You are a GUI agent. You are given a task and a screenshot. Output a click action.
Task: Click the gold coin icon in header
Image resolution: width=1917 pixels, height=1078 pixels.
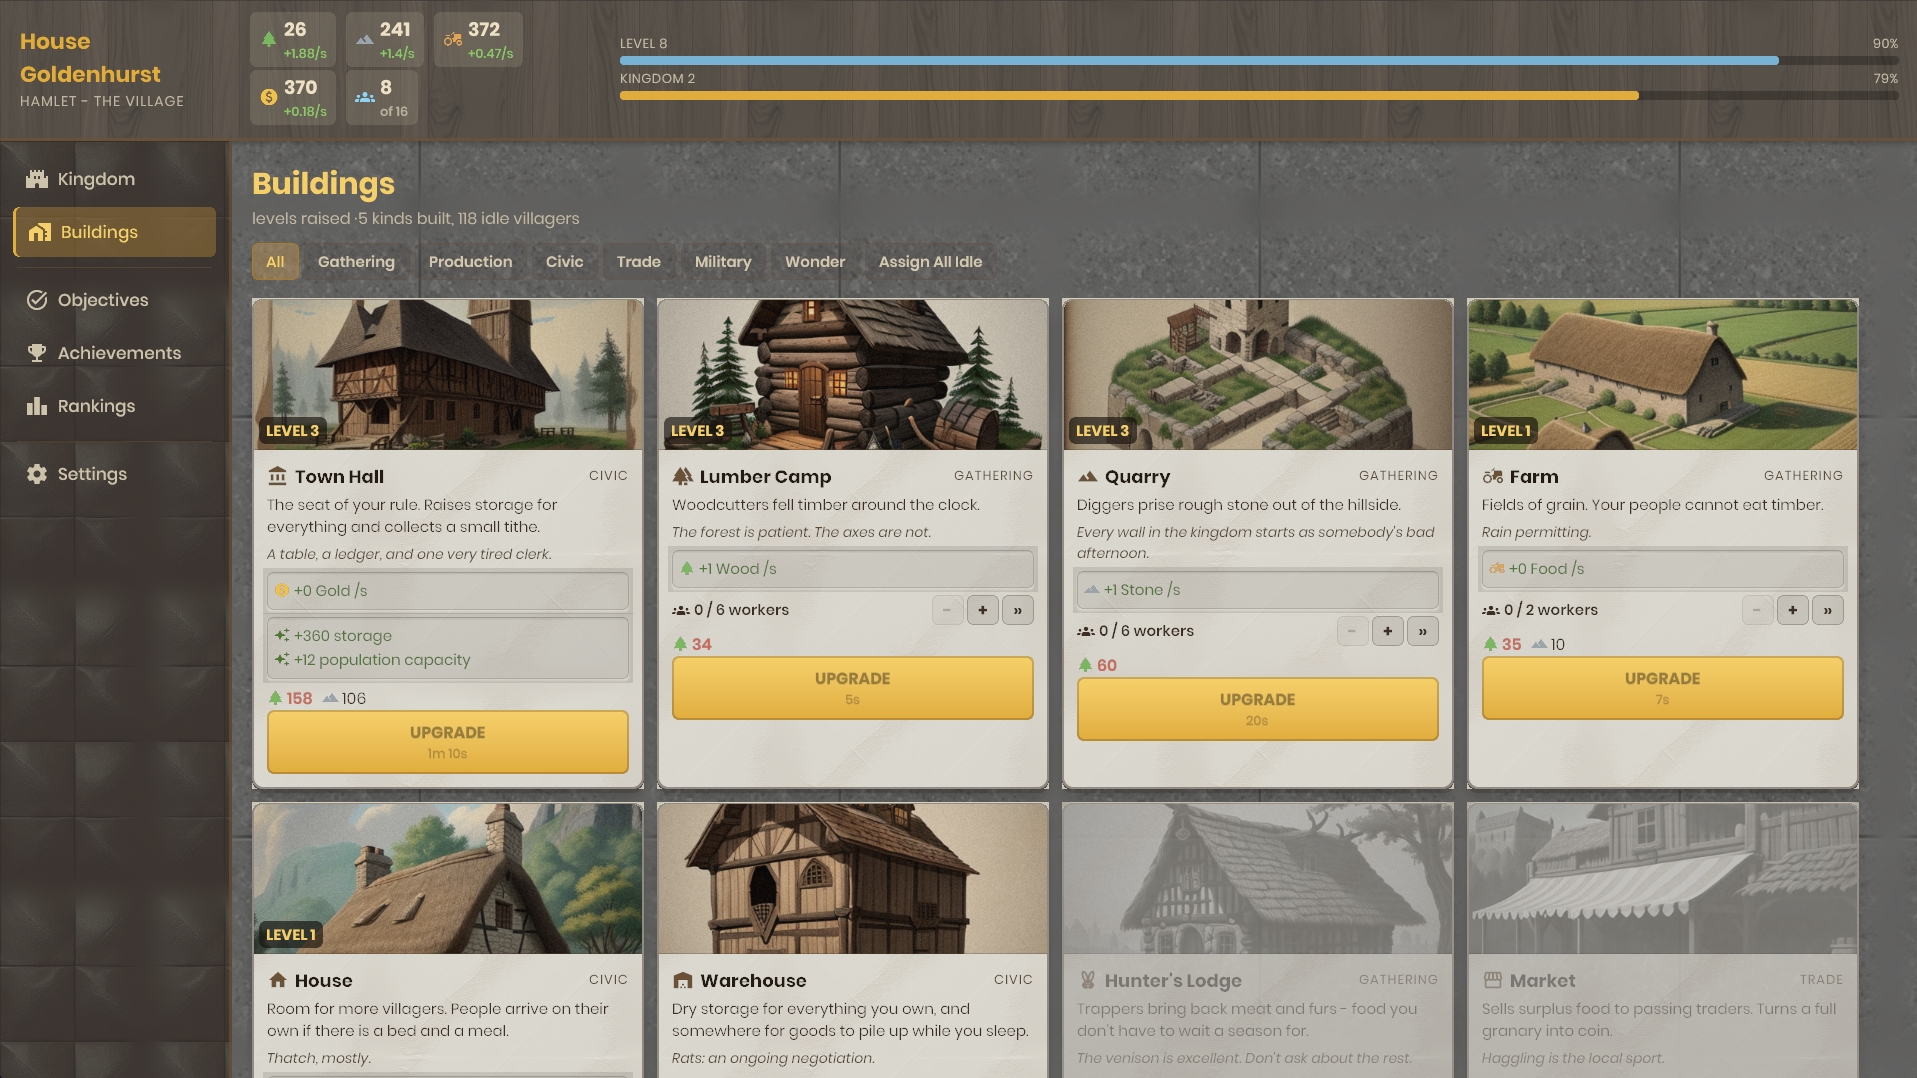268,97
